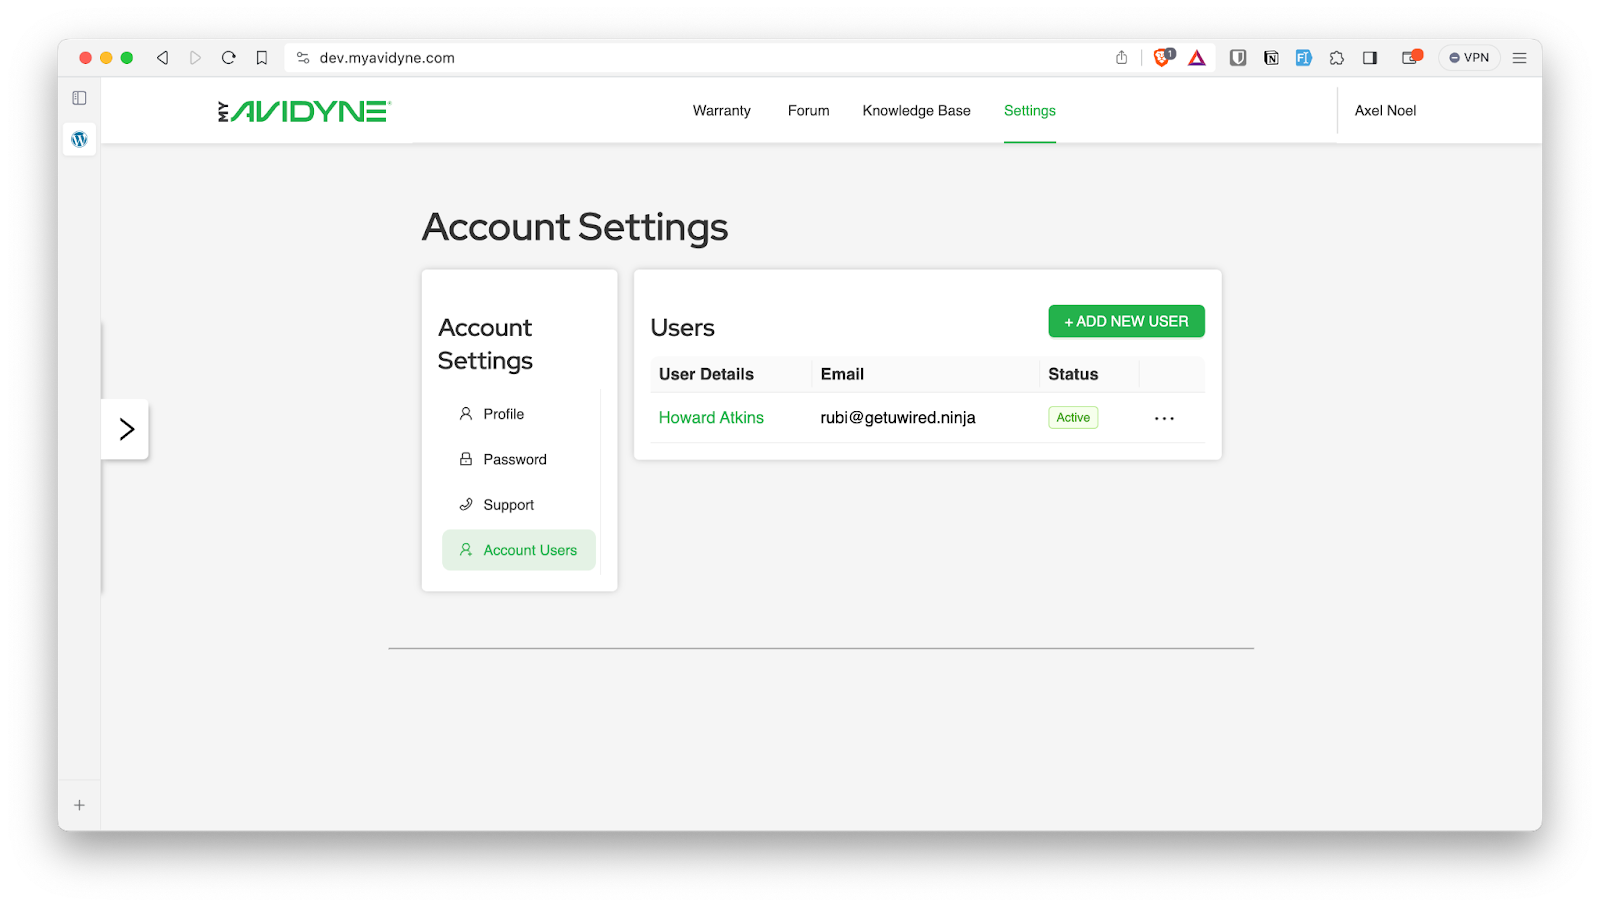The width and height of the screenshot is (1600, 907).
Task: Toggle vertical tabs sidebar icon
Action: (x=79, y=98)
